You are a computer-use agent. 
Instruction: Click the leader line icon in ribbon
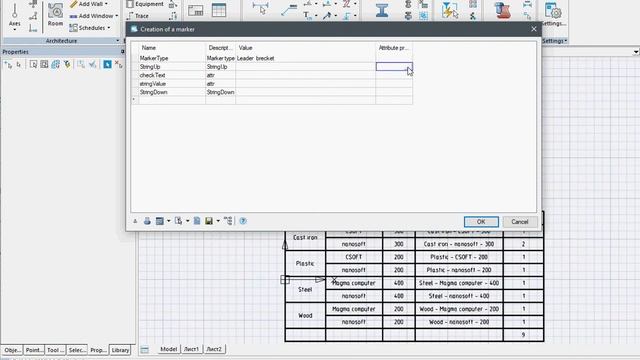pos(289,10)
